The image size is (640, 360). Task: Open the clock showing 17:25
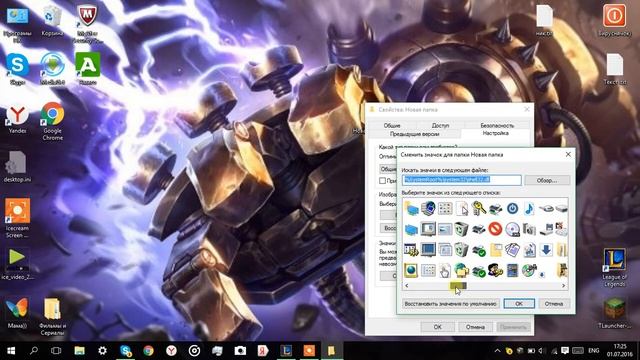pyautogui.click(x=620, y=351)
